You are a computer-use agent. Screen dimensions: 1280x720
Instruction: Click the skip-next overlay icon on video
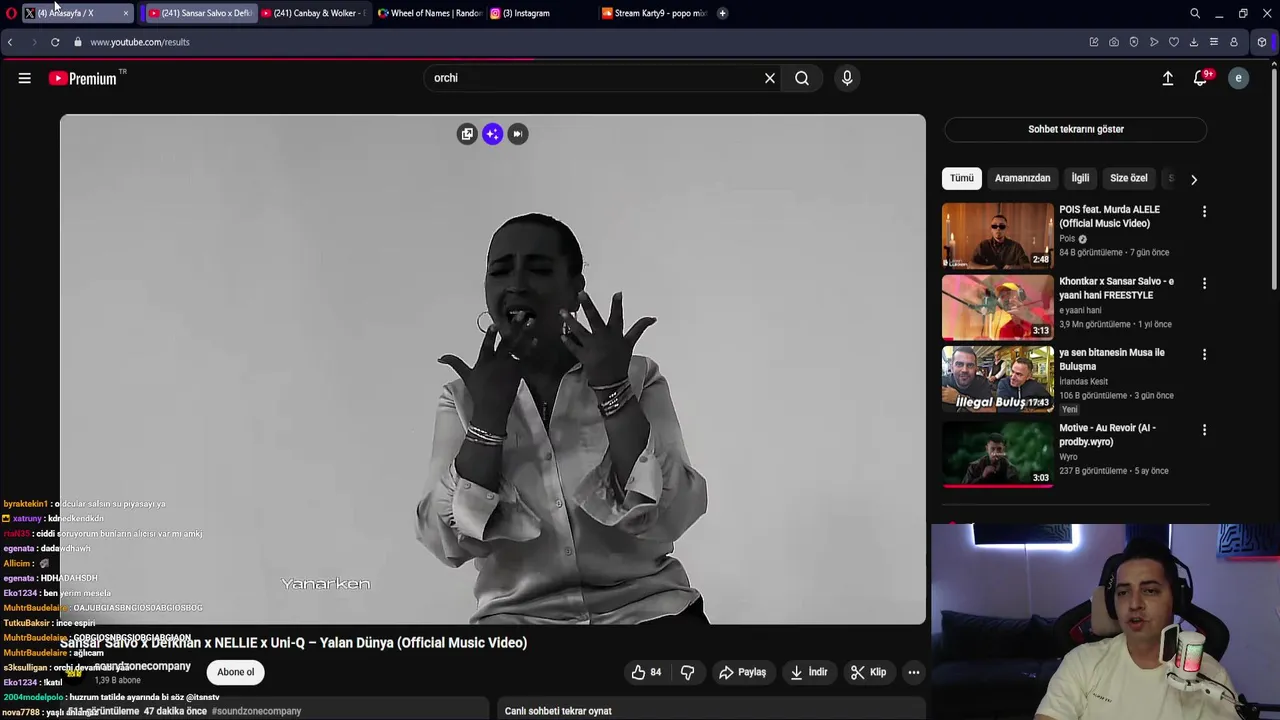(x=517, y=134)
